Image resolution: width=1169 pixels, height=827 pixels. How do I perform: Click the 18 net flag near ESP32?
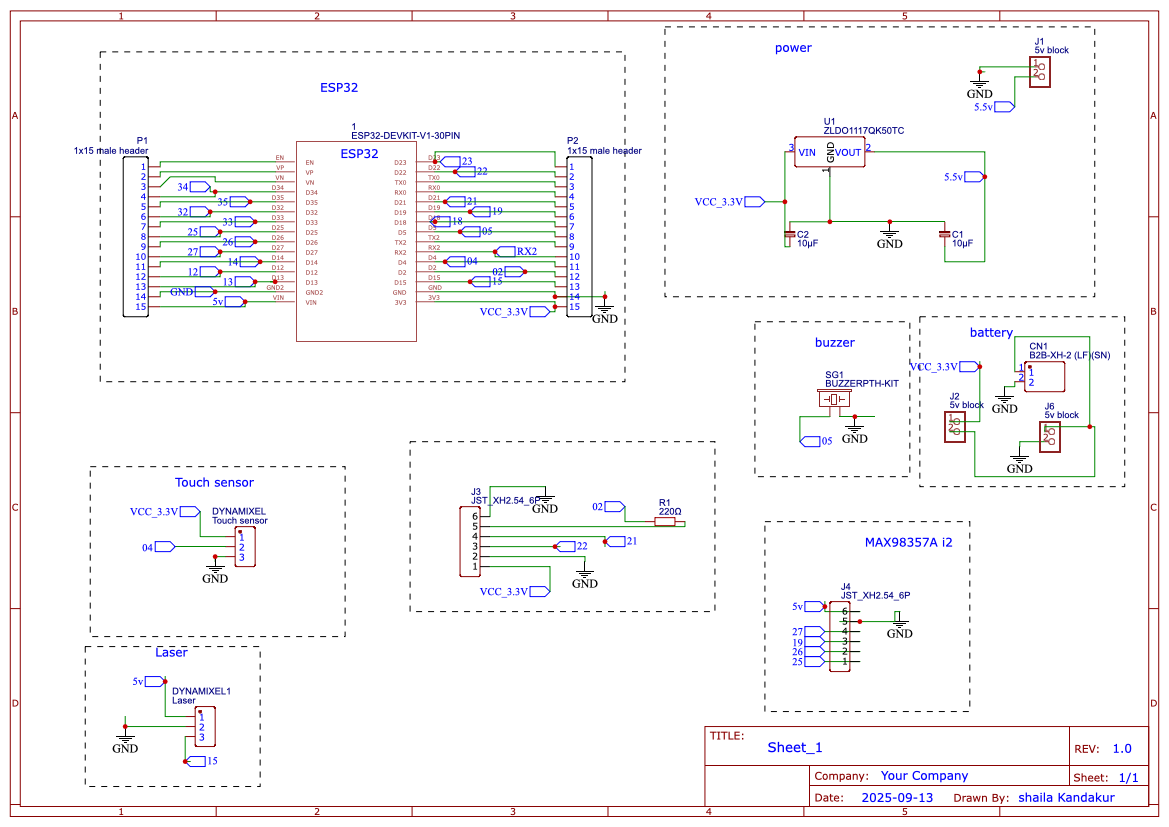447,221
